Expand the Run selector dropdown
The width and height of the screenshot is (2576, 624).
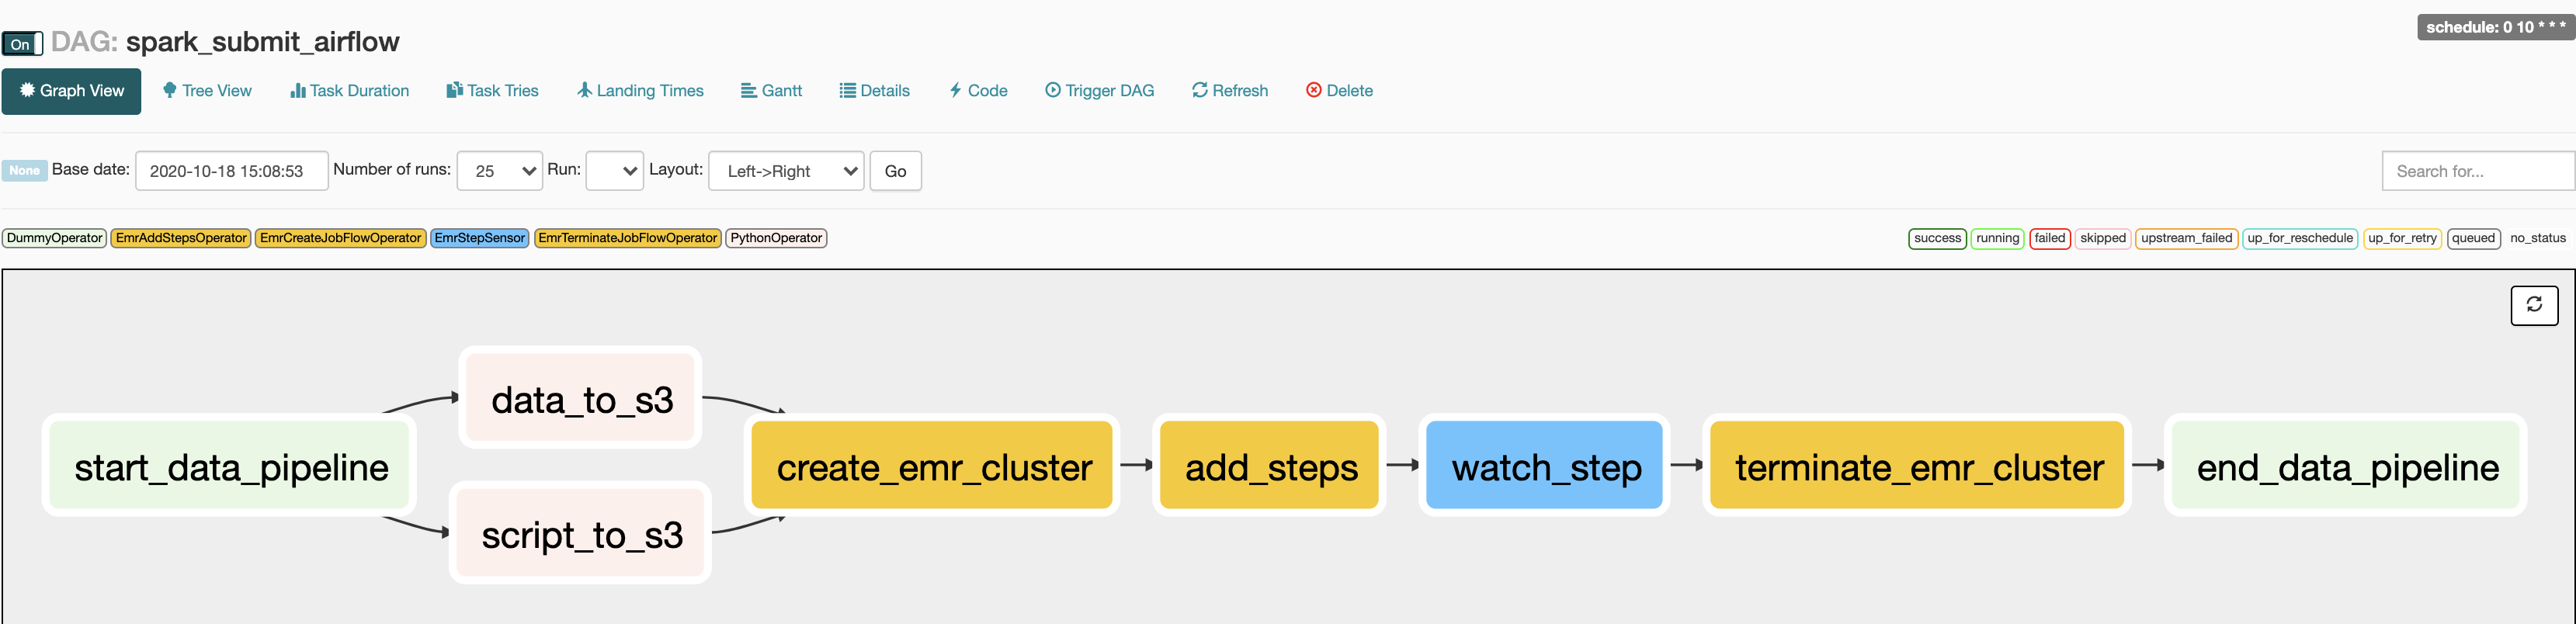[614, 171]
